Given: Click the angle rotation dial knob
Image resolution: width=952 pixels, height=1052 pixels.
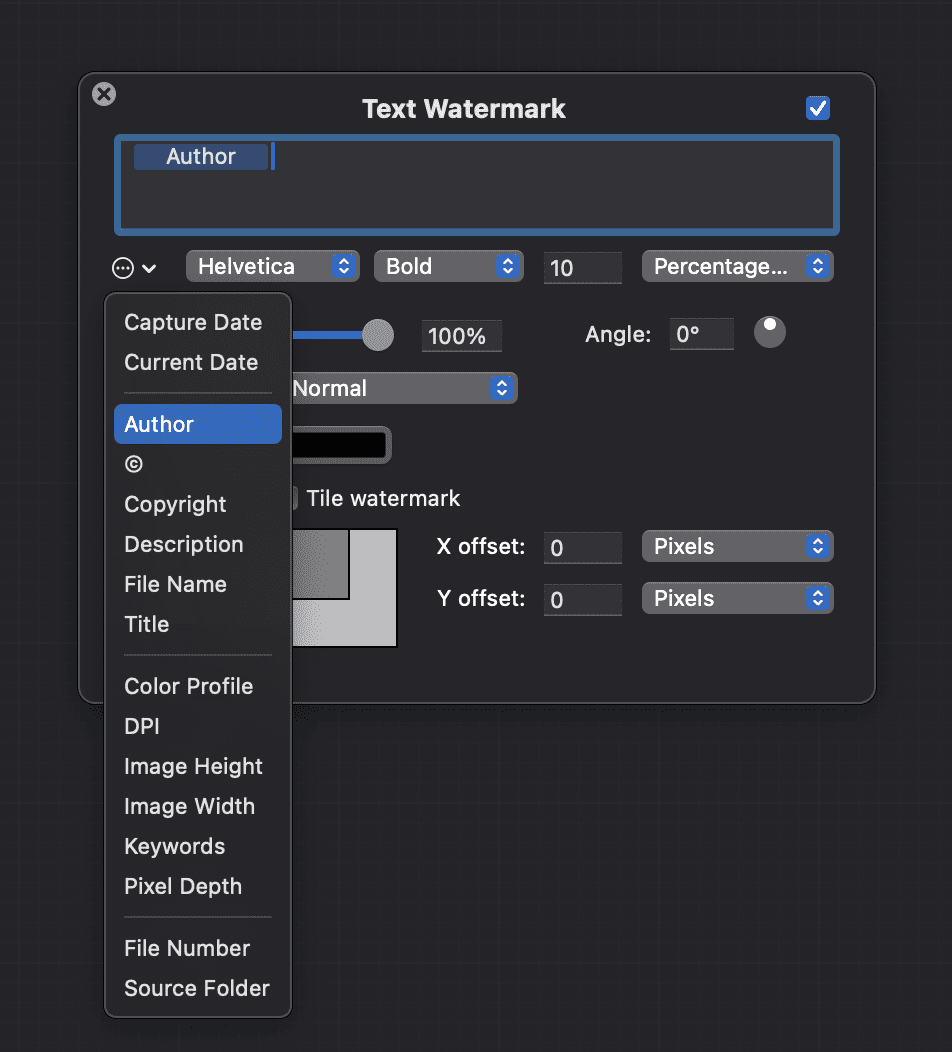Looking at the screenshot, I should click(769, 333).
